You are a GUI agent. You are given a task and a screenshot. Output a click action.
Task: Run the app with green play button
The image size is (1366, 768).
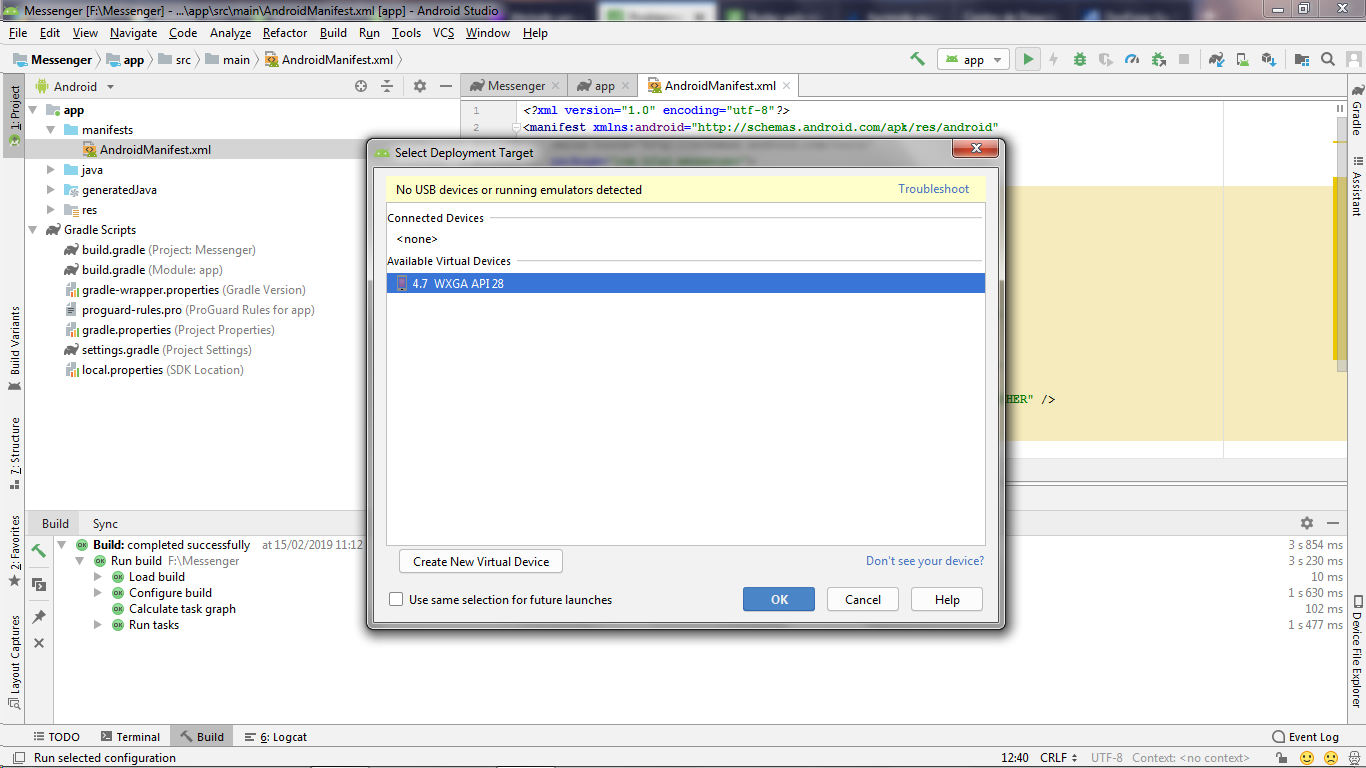pos(1027,59)
